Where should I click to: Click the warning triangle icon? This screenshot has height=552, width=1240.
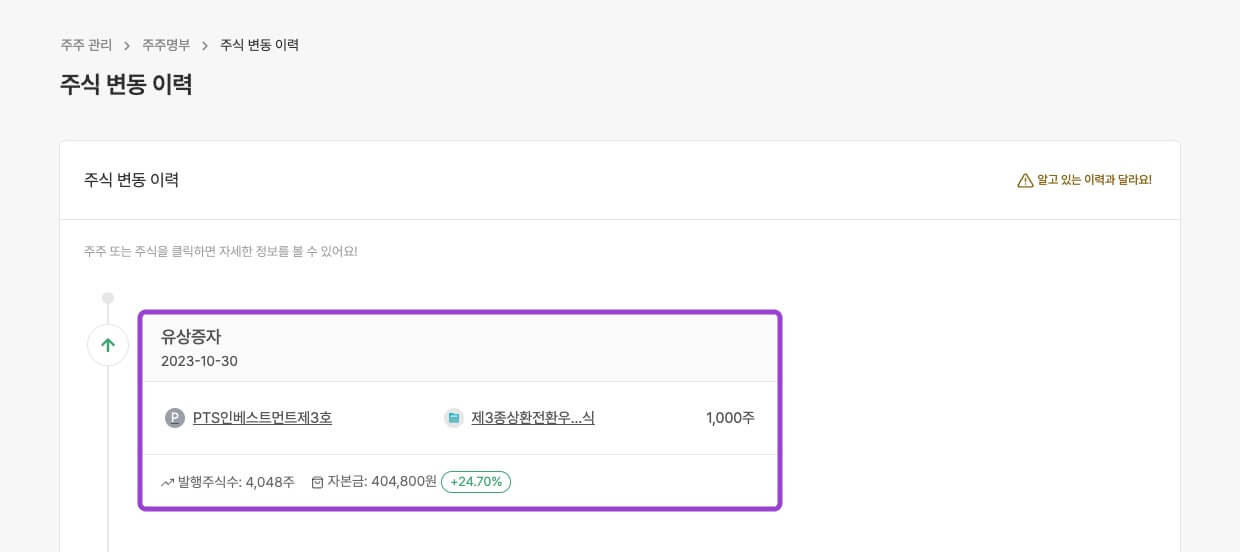(x=1024, y=180)
